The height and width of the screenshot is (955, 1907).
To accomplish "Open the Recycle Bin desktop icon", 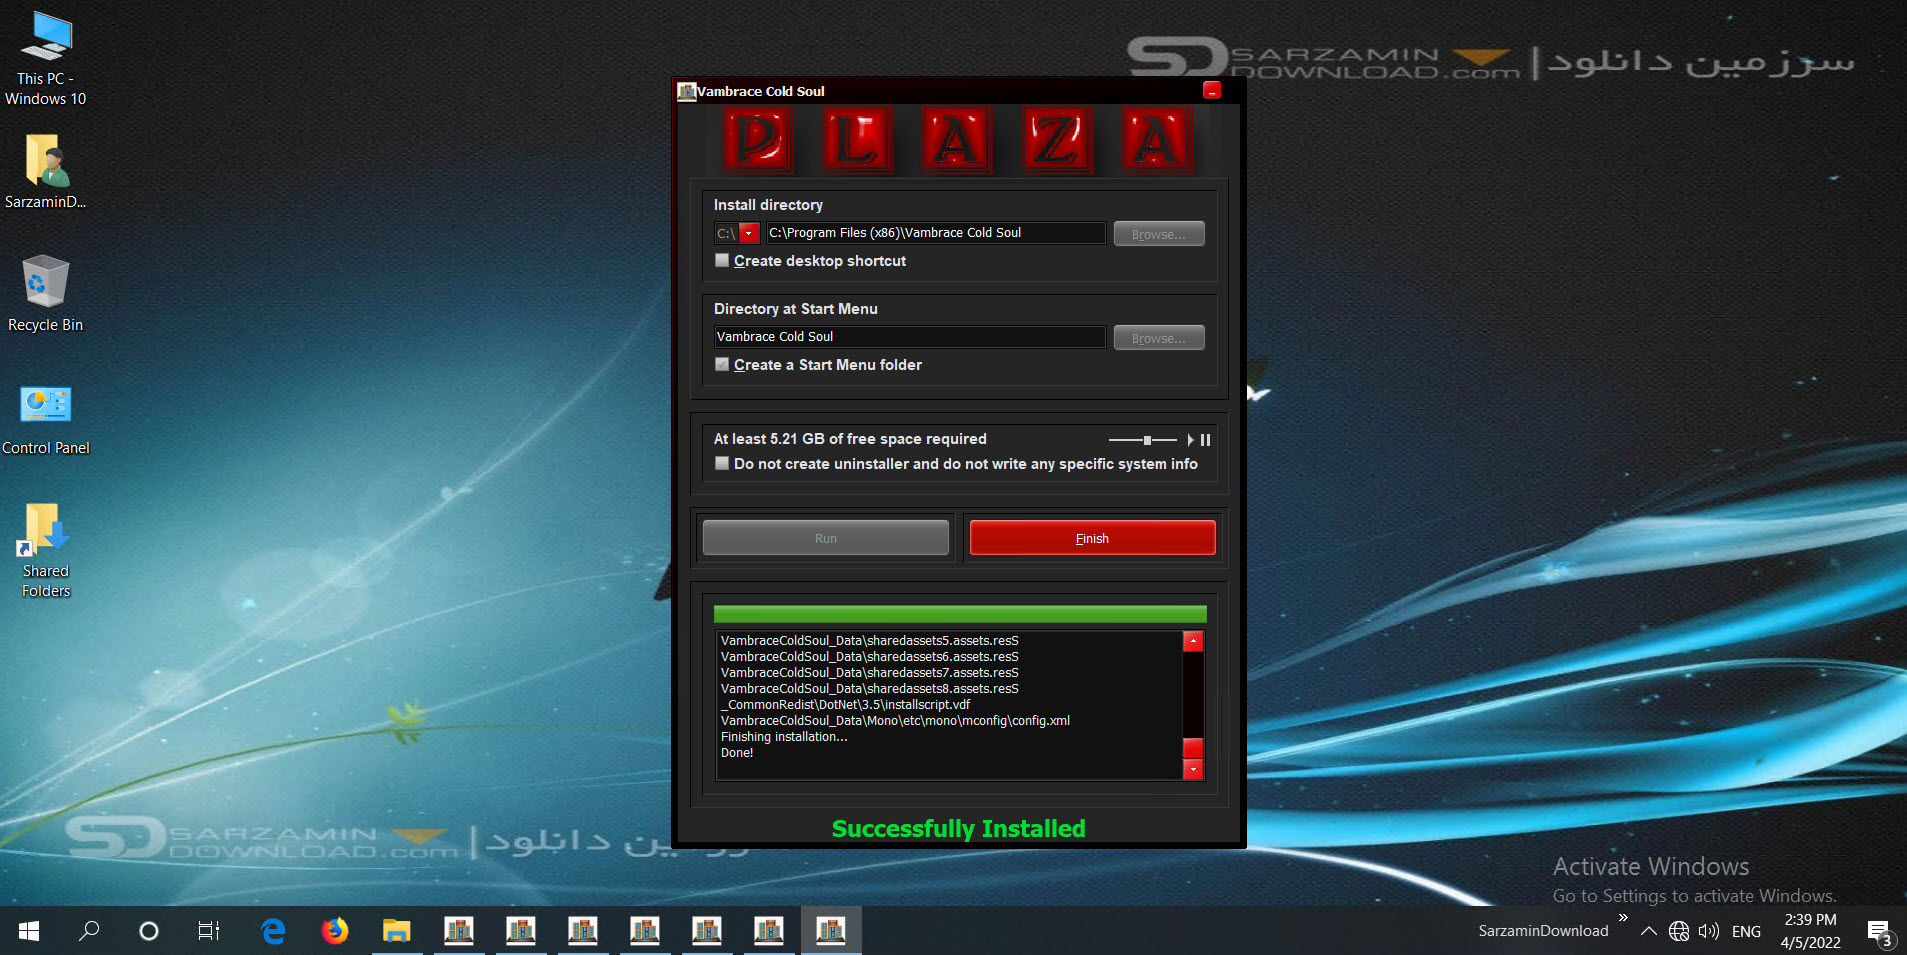I will tap(45, 293).
